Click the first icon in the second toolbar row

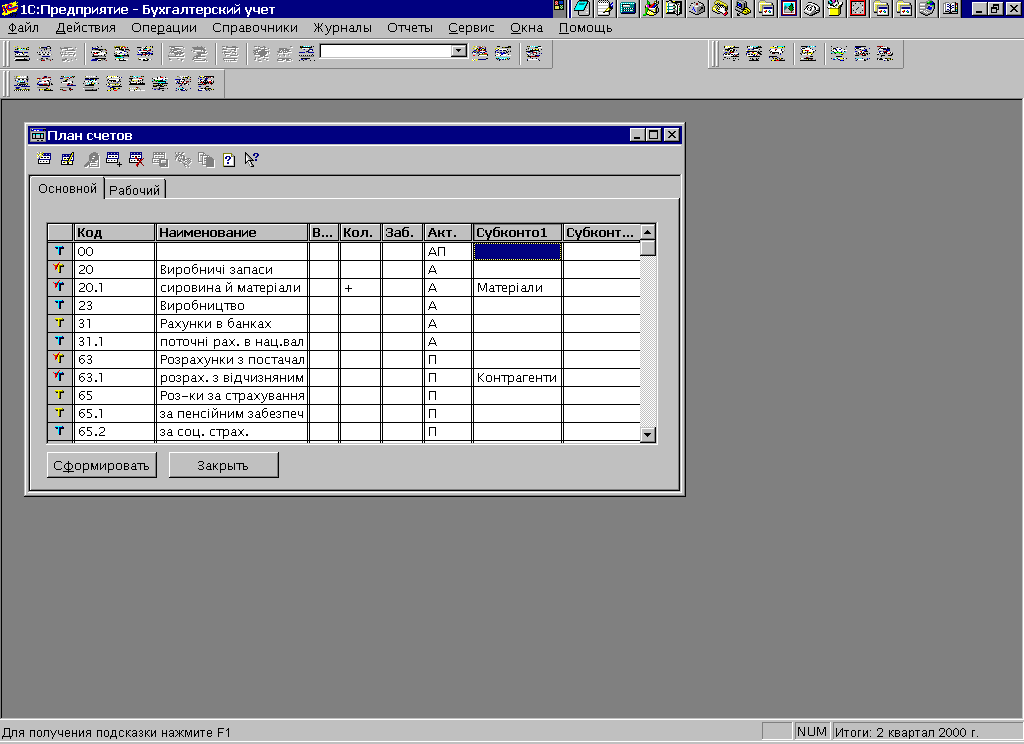click(22, 84)
